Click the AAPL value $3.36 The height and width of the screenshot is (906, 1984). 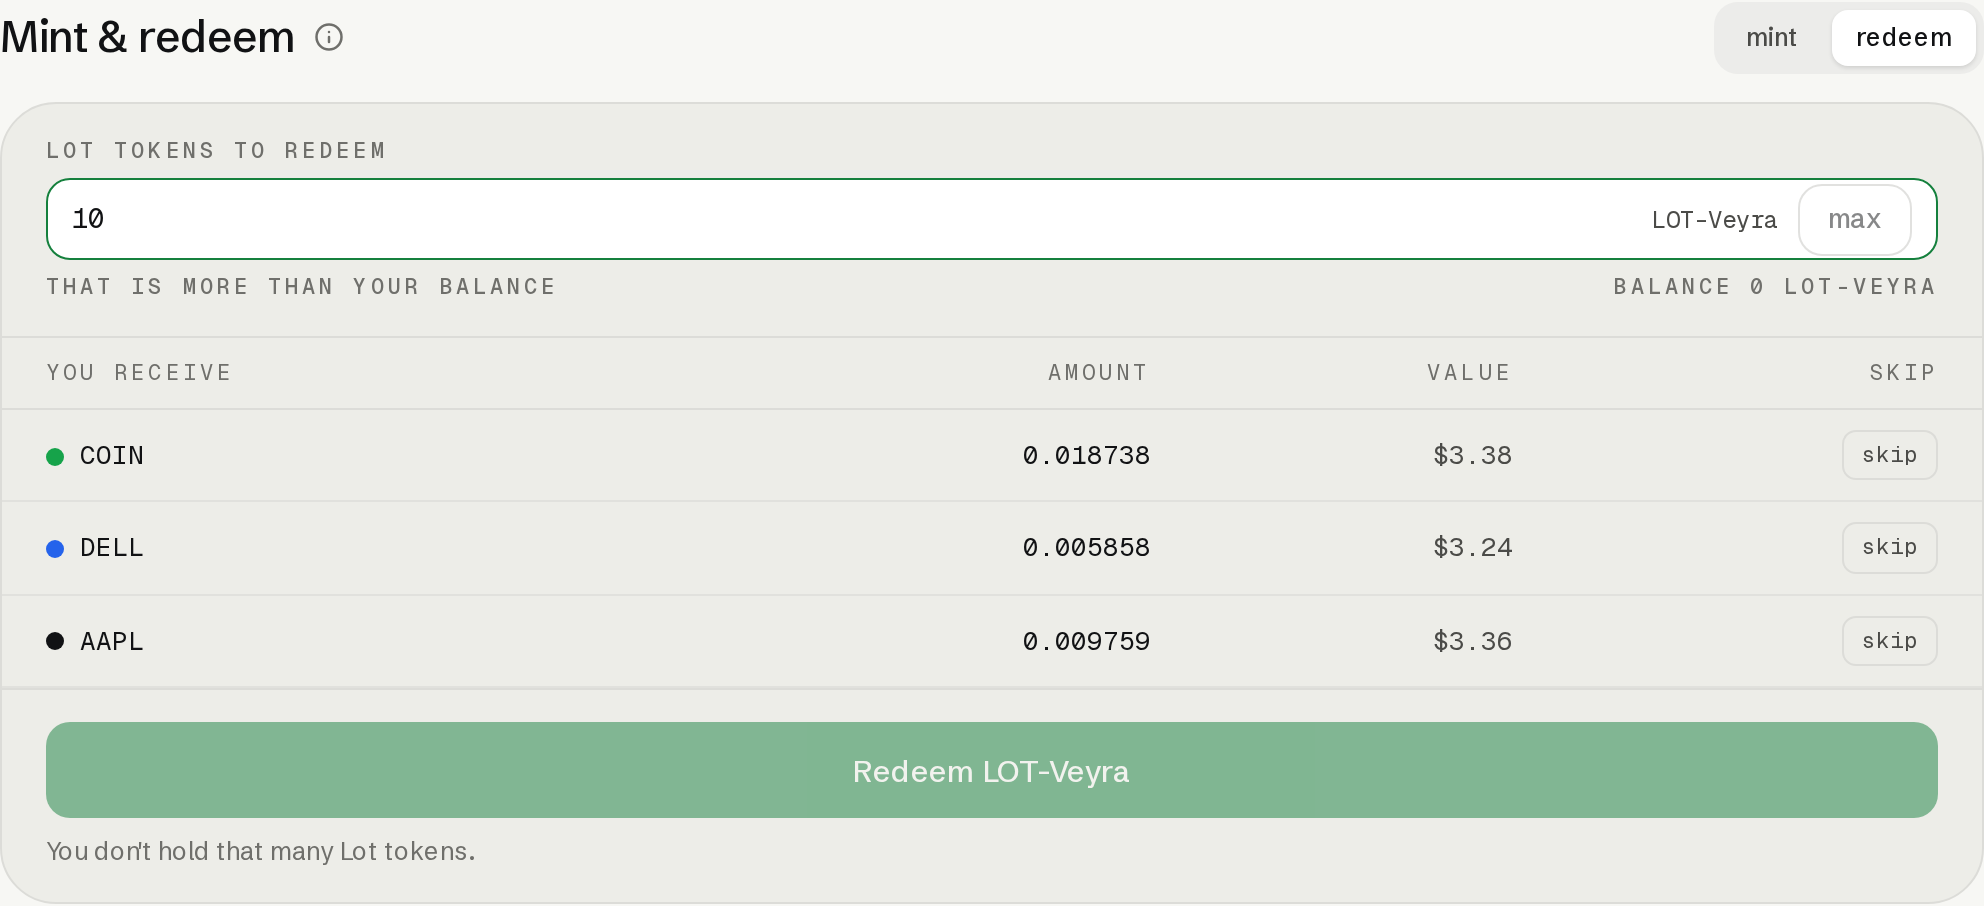pyautogui.click(x=1472, y=642)
